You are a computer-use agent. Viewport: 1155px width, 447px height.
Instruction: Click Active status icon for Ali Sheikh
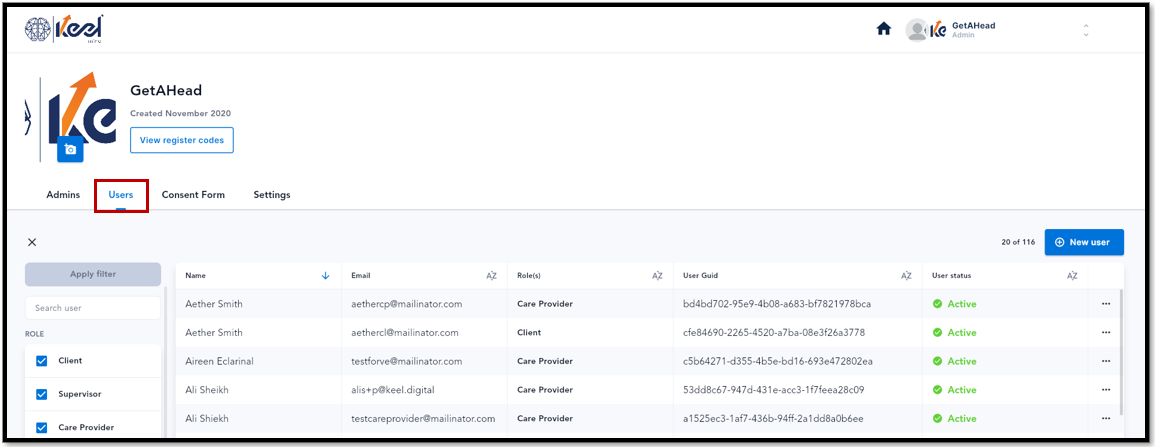click(x=938, y=390)
